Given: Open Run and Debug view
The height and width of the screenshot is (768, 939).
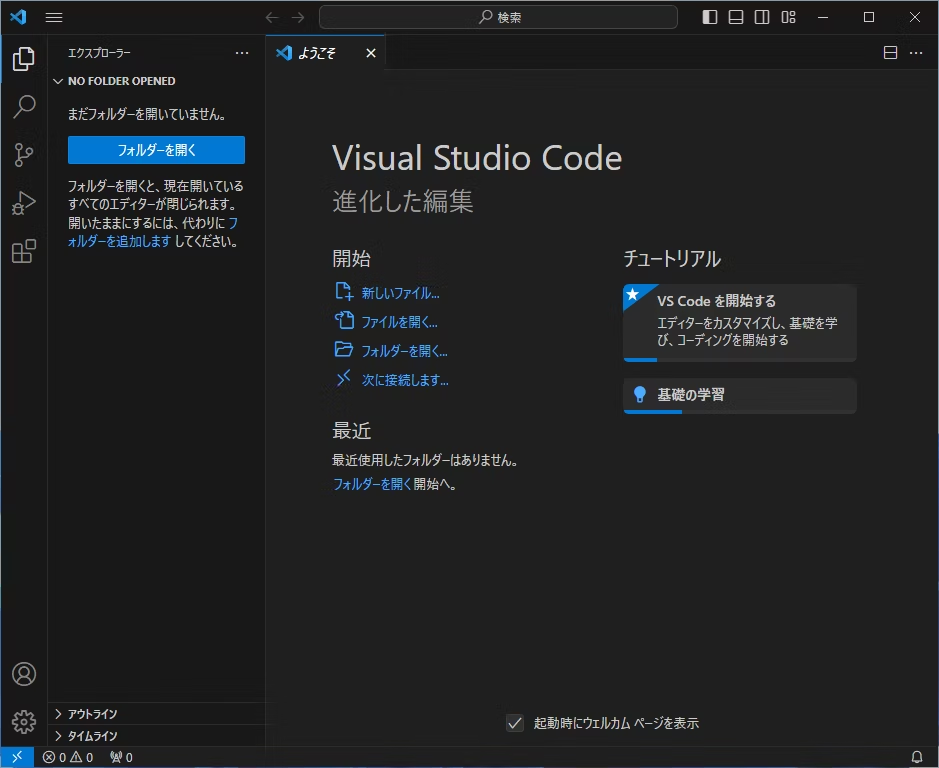Looking at the screenshot, I should coord(24,203).
